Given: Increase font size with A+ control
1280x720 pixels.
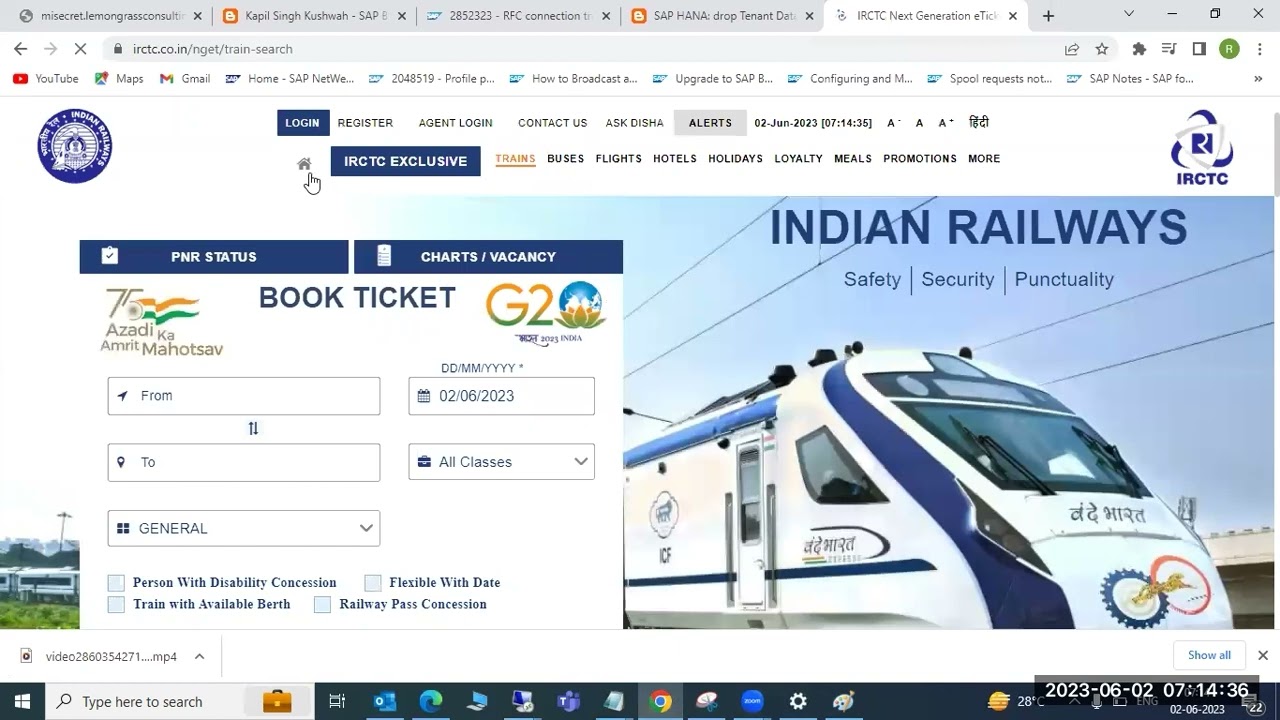Looking at the screenshot, I should click(945, 123).
